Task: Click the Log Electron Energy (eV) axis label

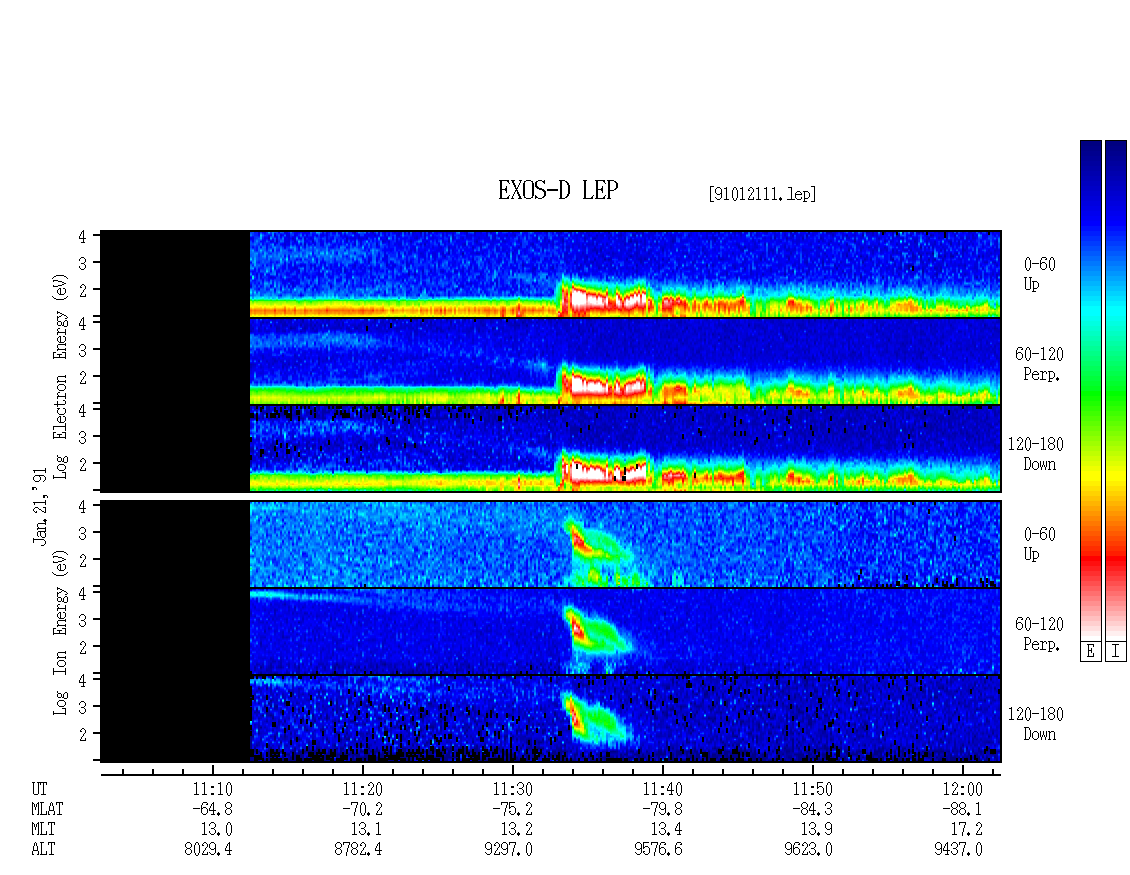Action: click(x=61, y=376)
